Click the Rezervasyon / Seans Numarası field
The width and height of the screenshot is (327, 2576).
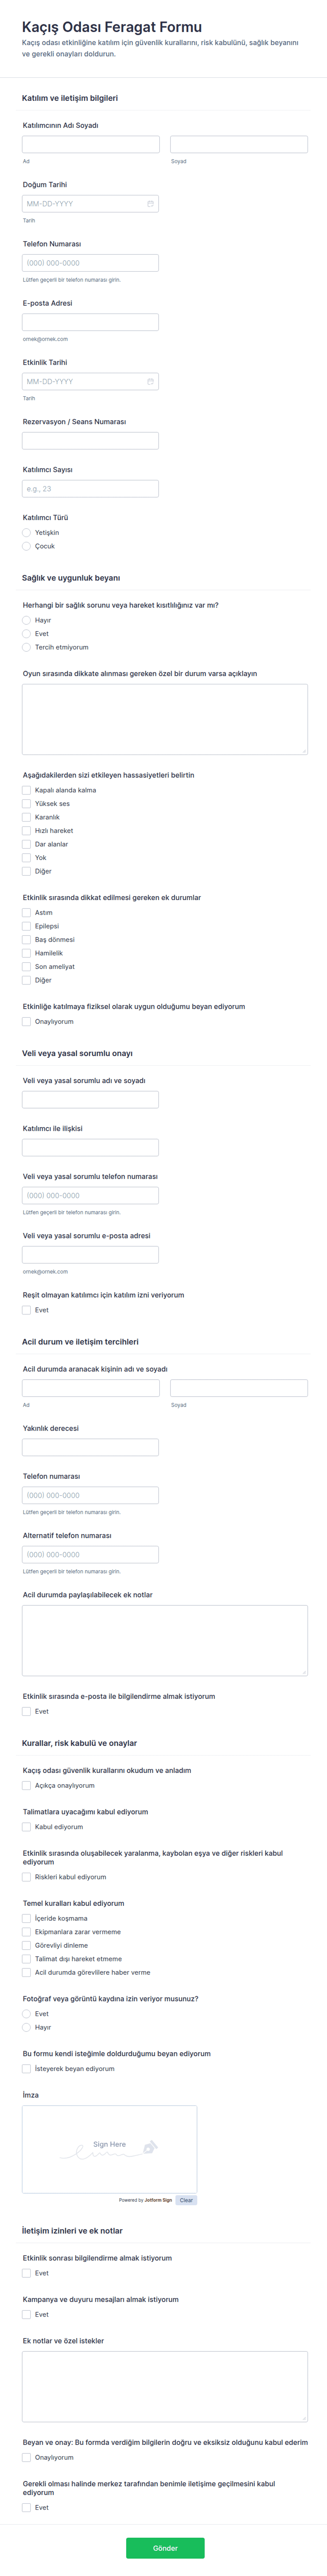(x=90, y=441)
